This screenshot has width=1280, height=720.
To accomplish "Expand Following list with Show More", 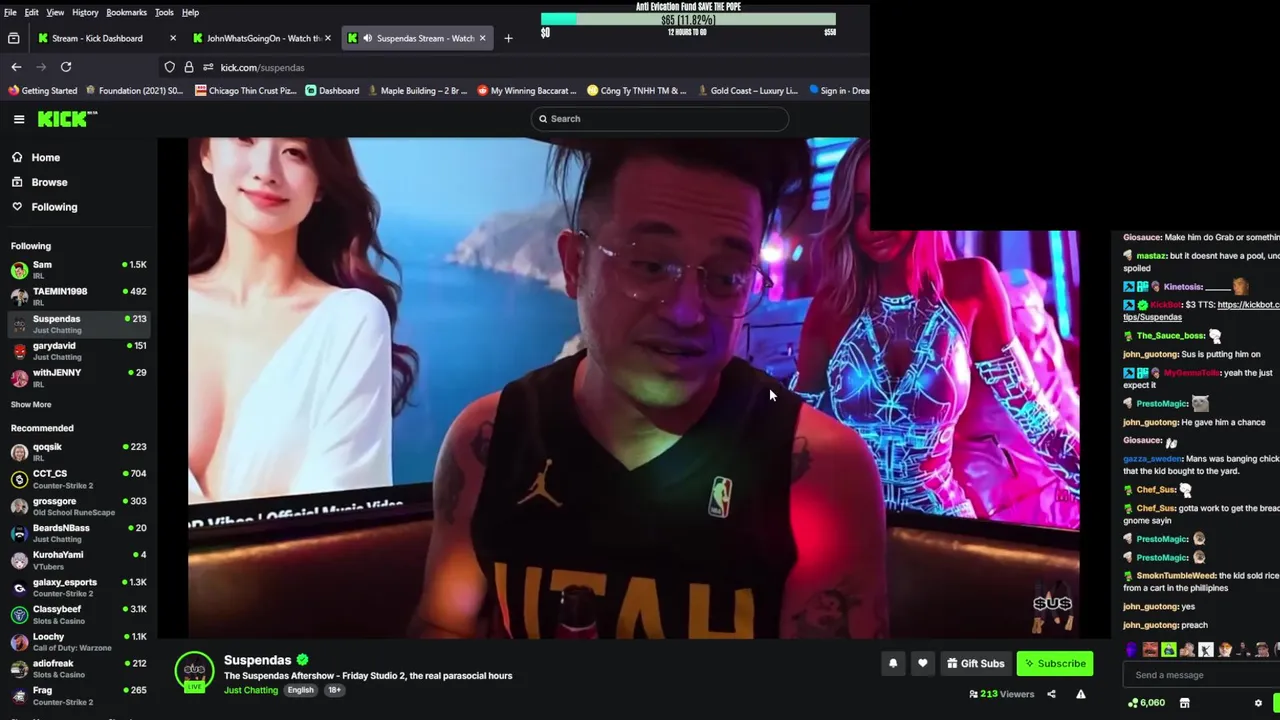I will [31, 405].
